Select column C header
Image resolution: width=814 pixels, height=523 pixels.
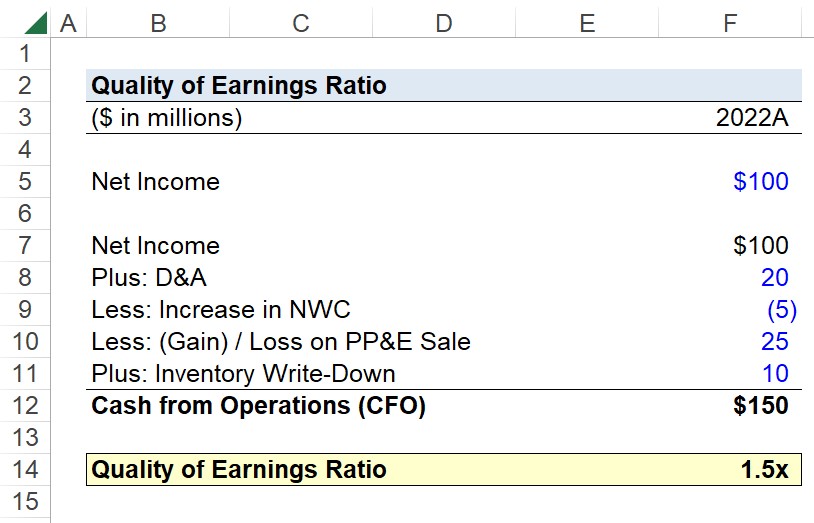pyautogui.click(x=301, y=23)
